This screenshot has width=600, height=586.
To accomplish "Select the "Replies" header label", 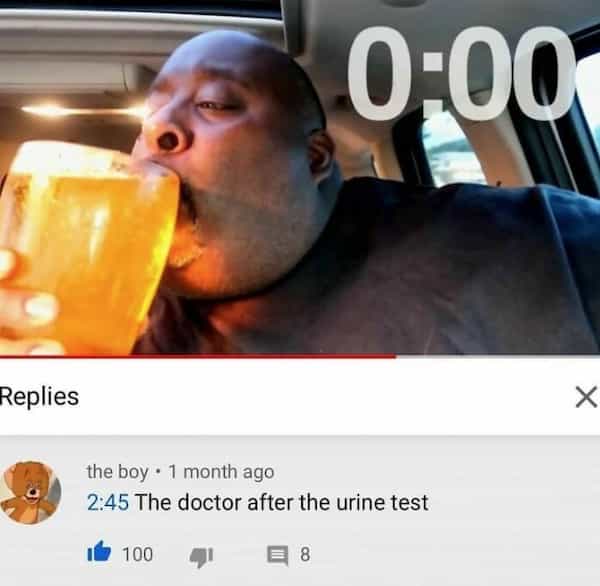I will pos(39,396).
